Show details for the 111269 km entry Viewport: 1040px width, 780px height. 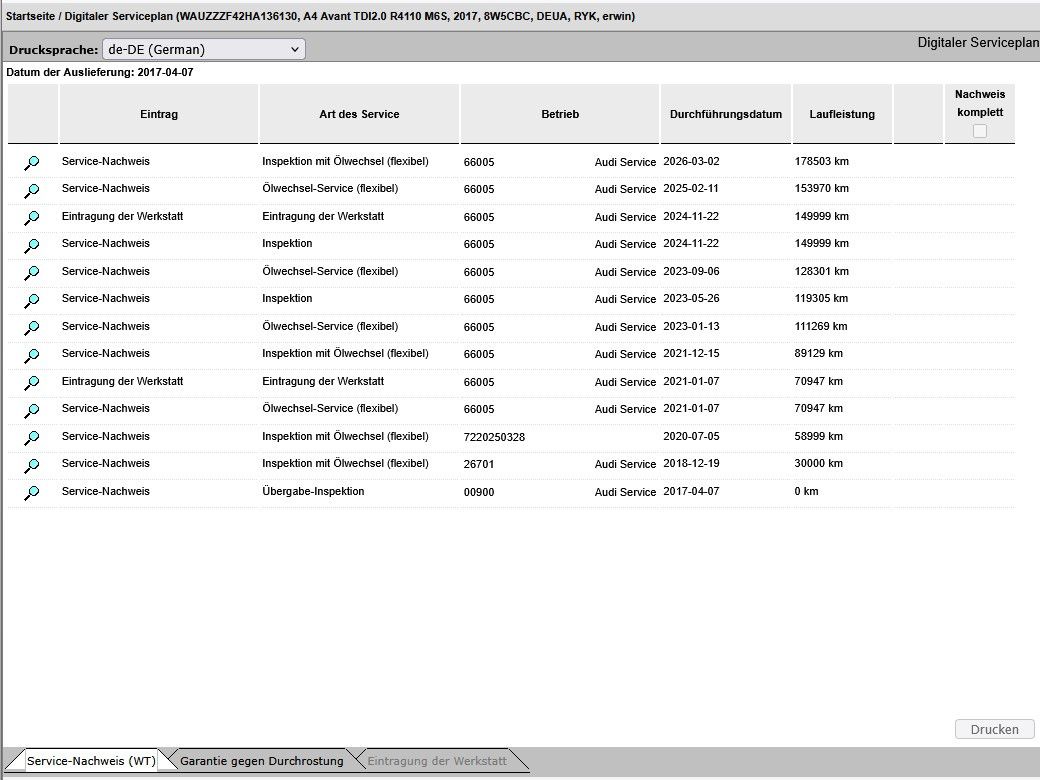32,327
